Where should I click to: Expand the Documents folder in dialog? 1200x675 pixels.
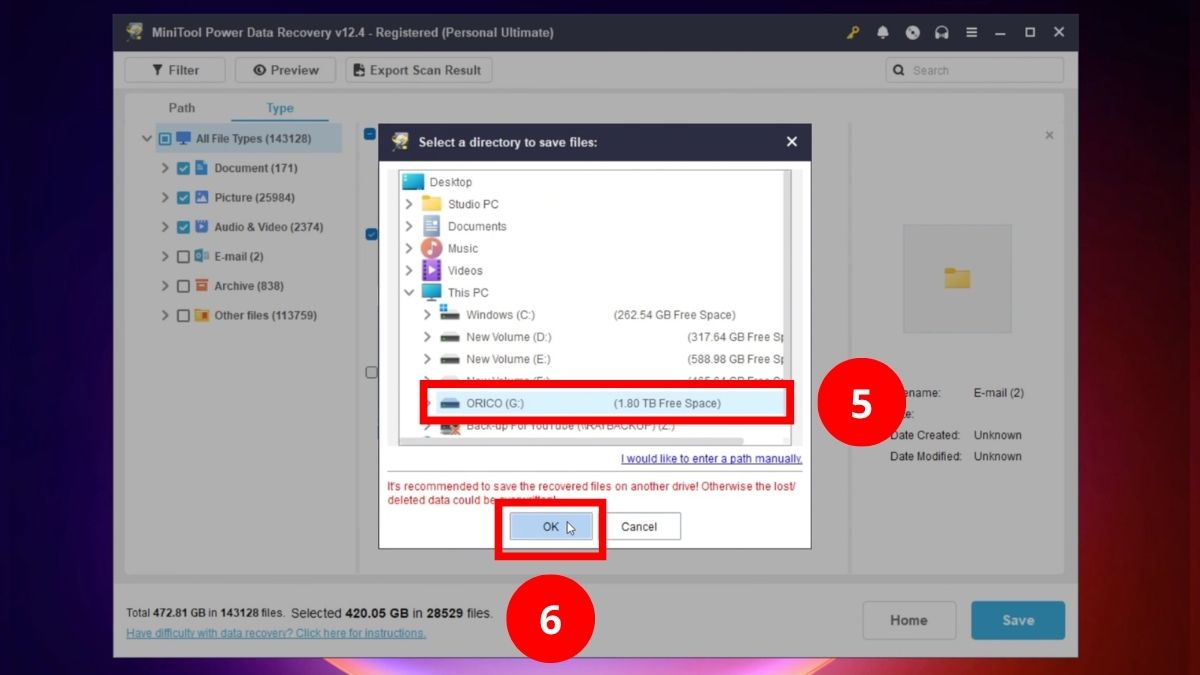click(408, 226)
